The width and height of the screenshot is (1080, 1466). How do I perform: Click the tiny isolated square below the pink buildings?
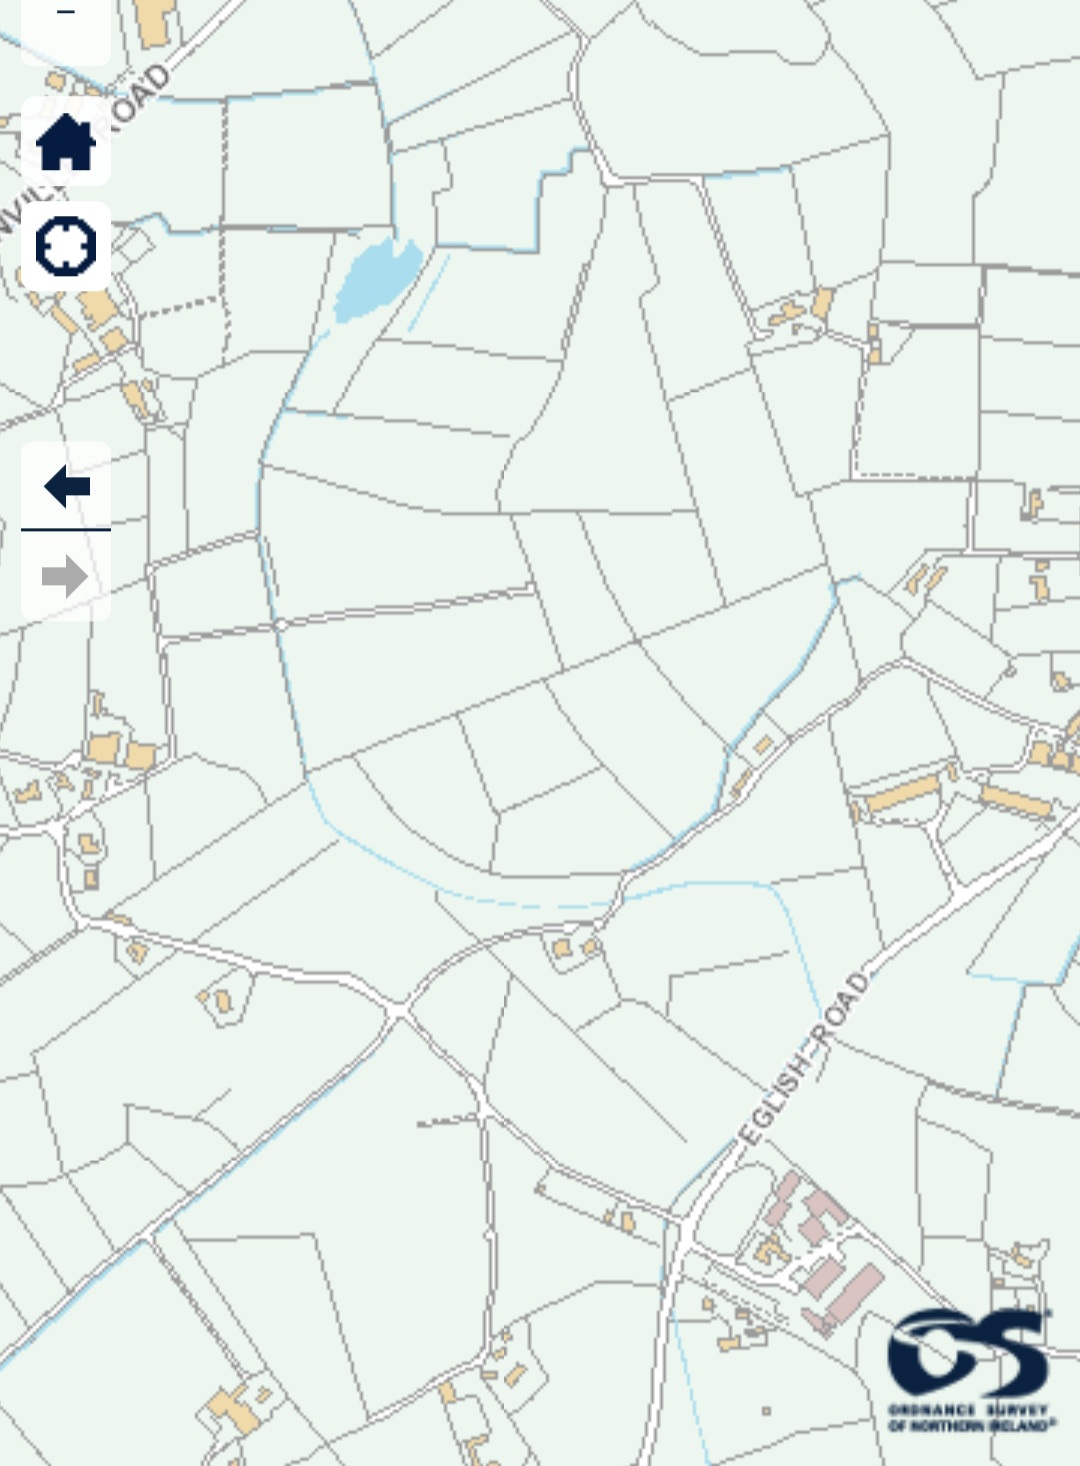pyautogui.click(x=767, y=1411)
